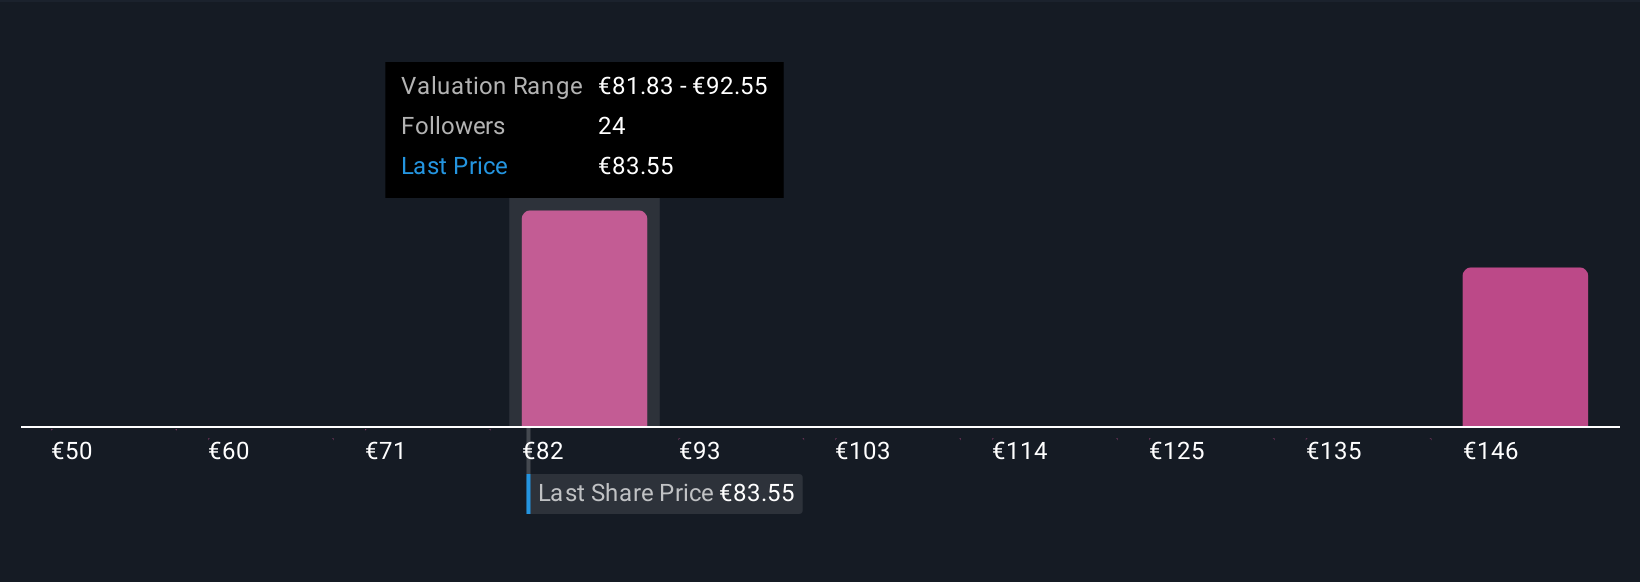This screenshot has width=1640, height=582.
Task: Click the followers count 24
Action: pyautogui.click(x=611, y=126)
